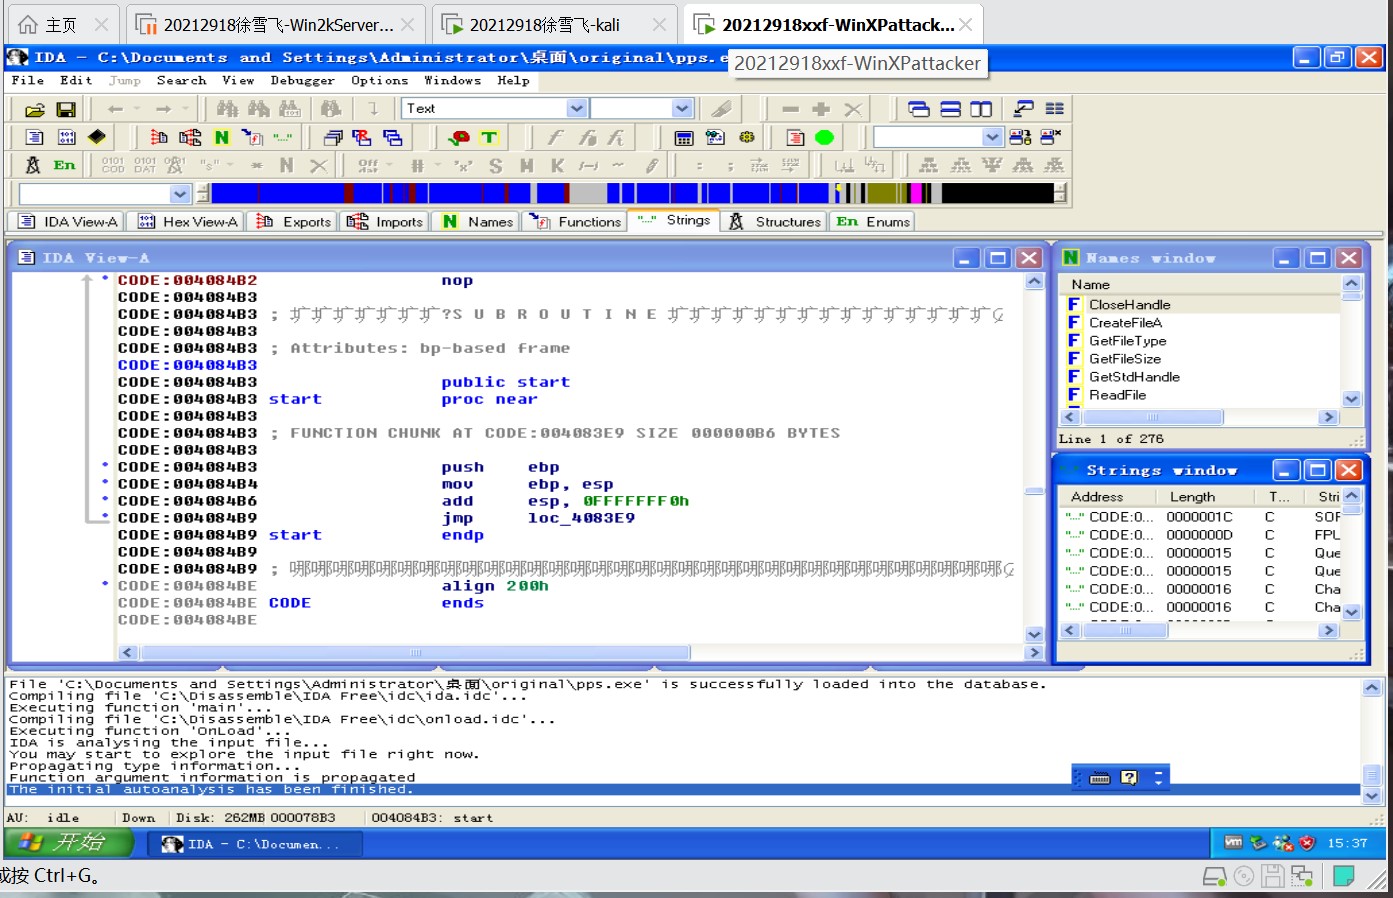
Task: Open address combo box left of navigation band
Action: coord(105,194)
